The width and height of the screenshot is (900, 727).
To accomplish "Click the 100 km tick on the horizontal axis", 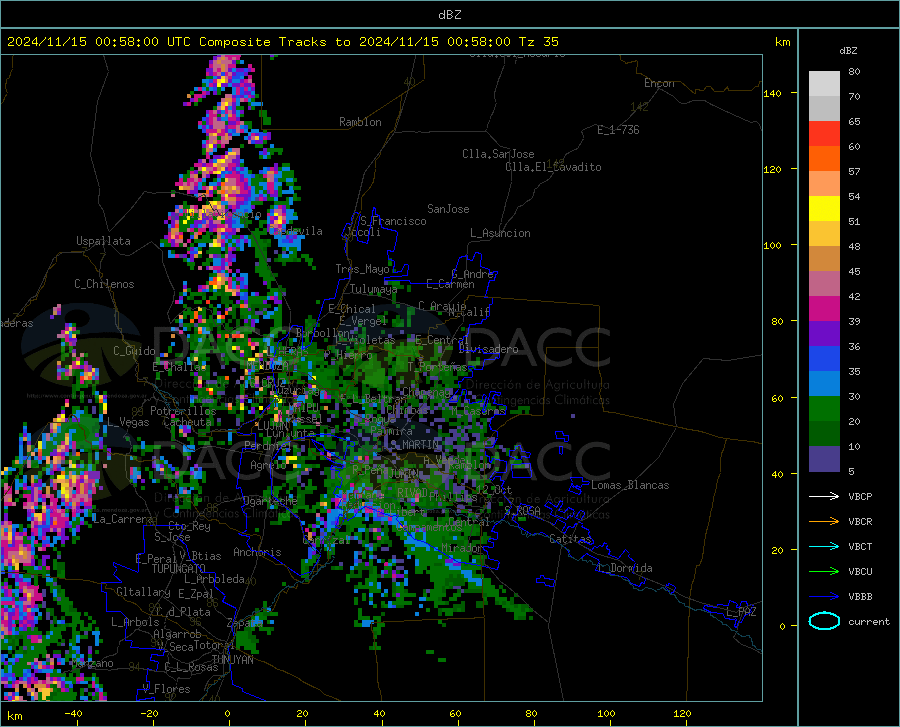I will pyautogui.click(x=606, y=713).
